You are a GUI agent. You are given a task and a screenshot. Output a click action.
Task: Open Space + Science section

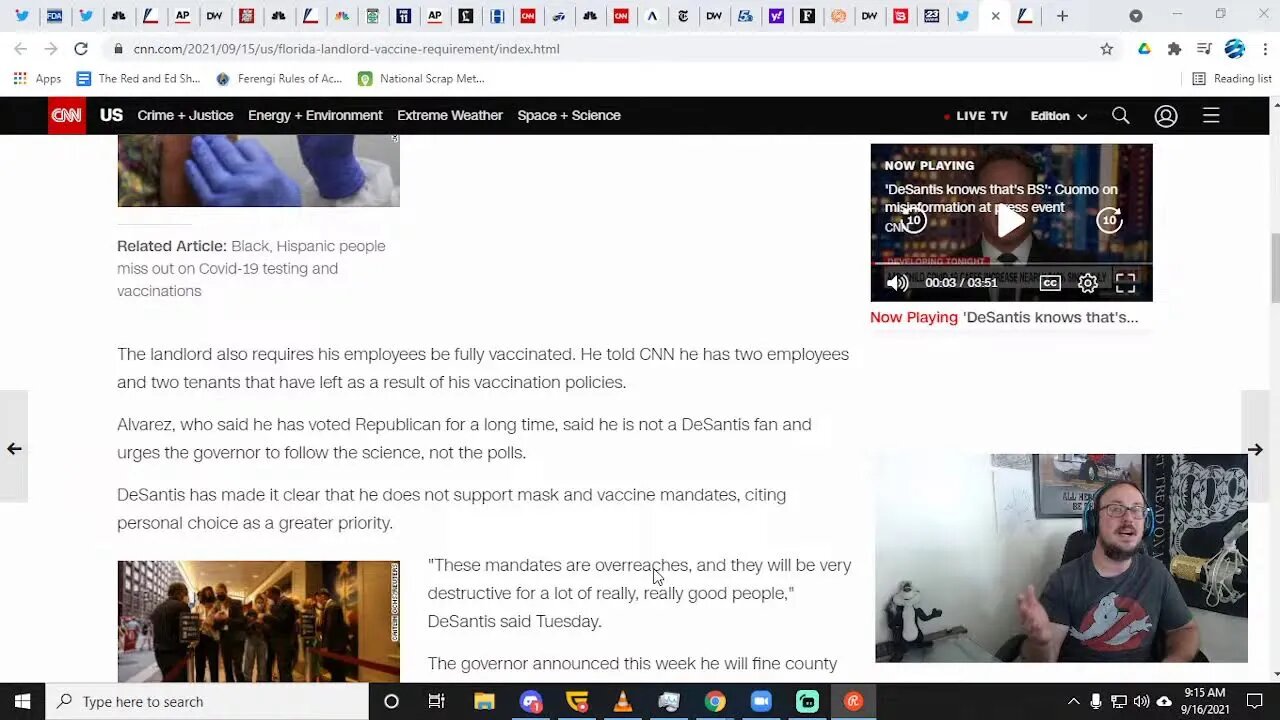(x=569, y=115)
